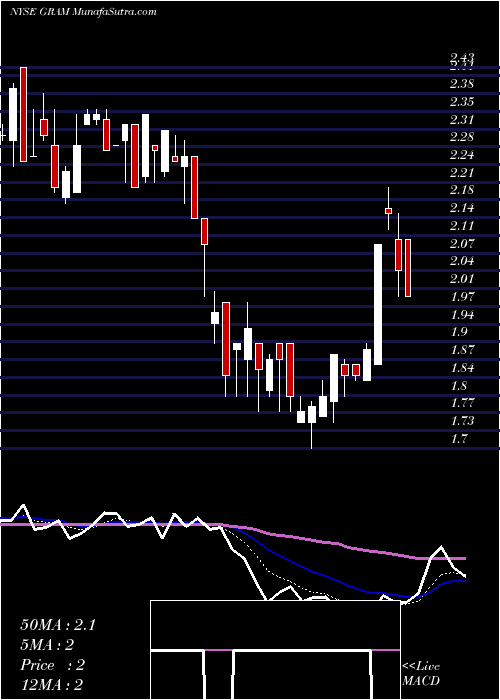Click the 1.73 price axis label

pyautogui.click(x=462, y=421)
